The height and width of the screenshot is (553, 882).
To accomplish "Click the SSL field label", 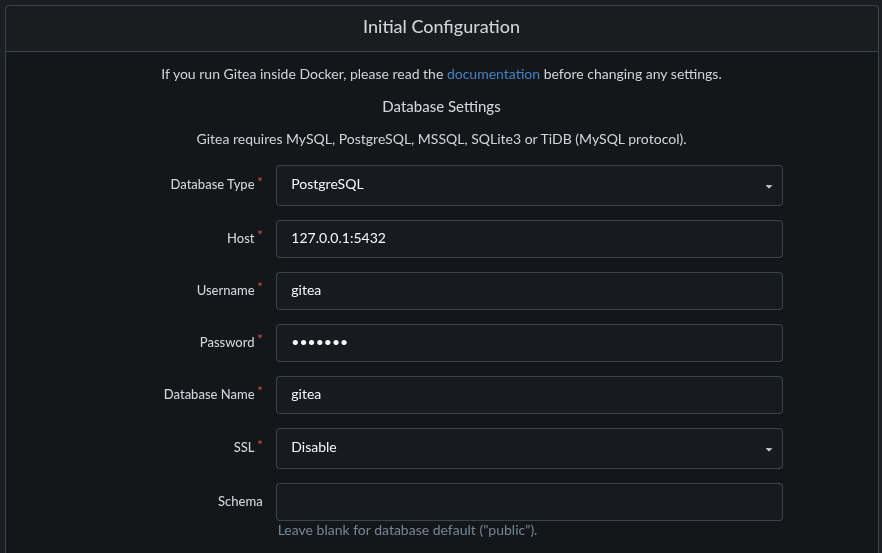I will pos(244,447).
